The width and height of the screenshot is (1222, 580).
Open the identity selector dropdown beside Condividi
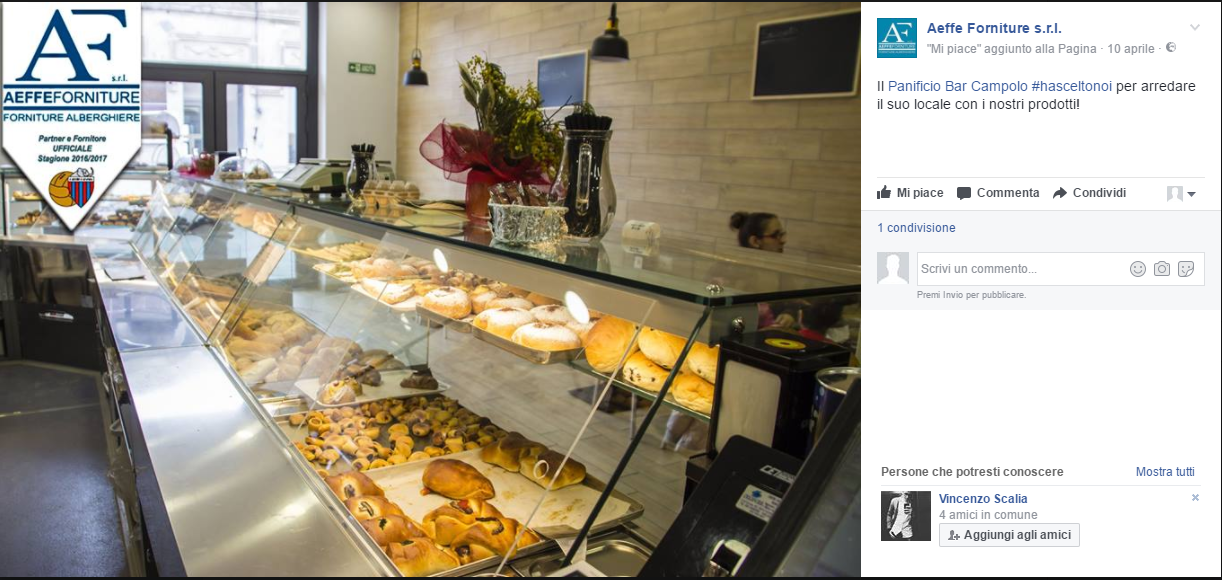[1181, 194]
